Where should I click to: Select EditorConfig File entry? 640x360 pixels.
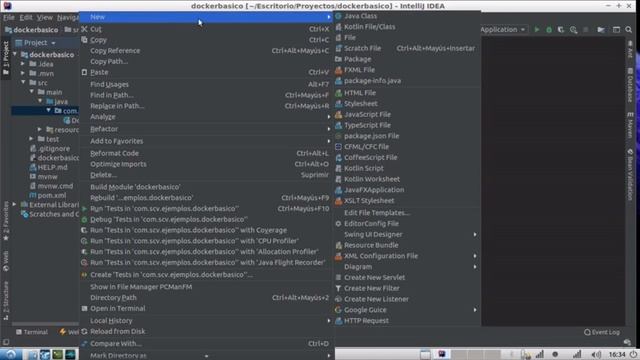coord(407,223)
